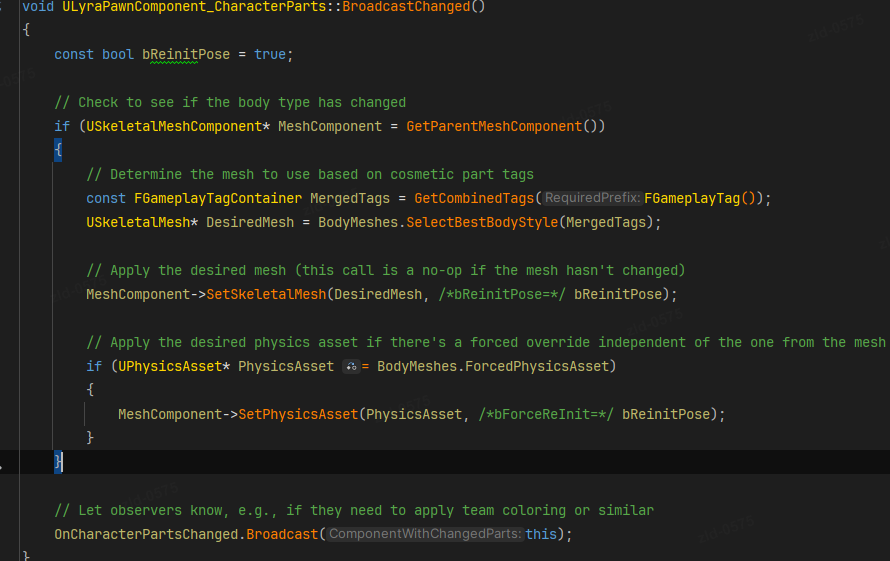The width and height of the screenshot is (890, 561).
Task: Click the 'true' literal value
Action: coord(270,55)
